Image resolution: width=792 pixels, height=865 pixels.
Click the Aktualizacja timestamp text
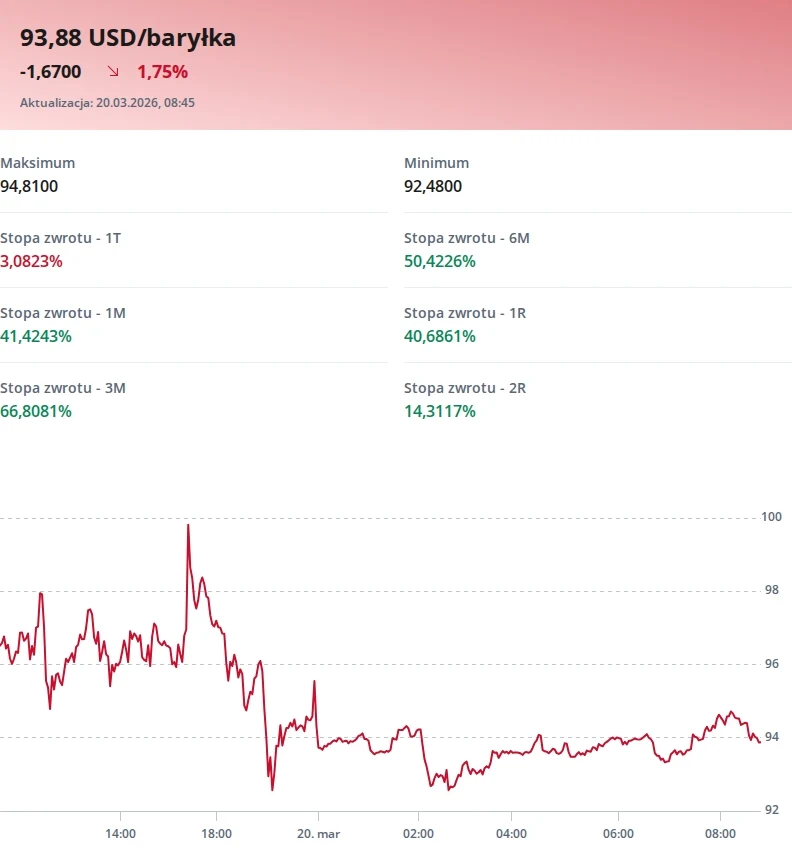point(107,103)
